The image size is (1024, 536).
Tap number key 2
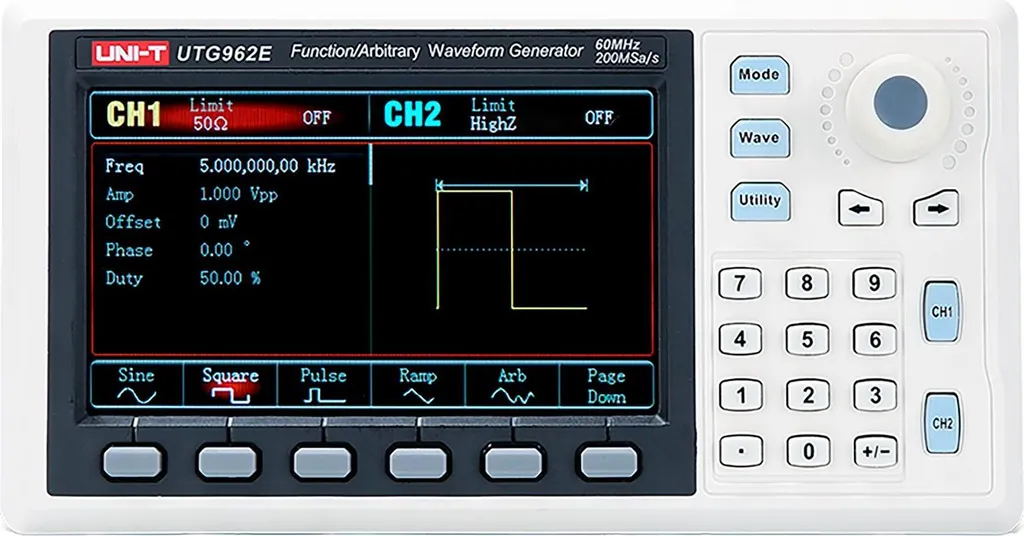click(807, 396)
